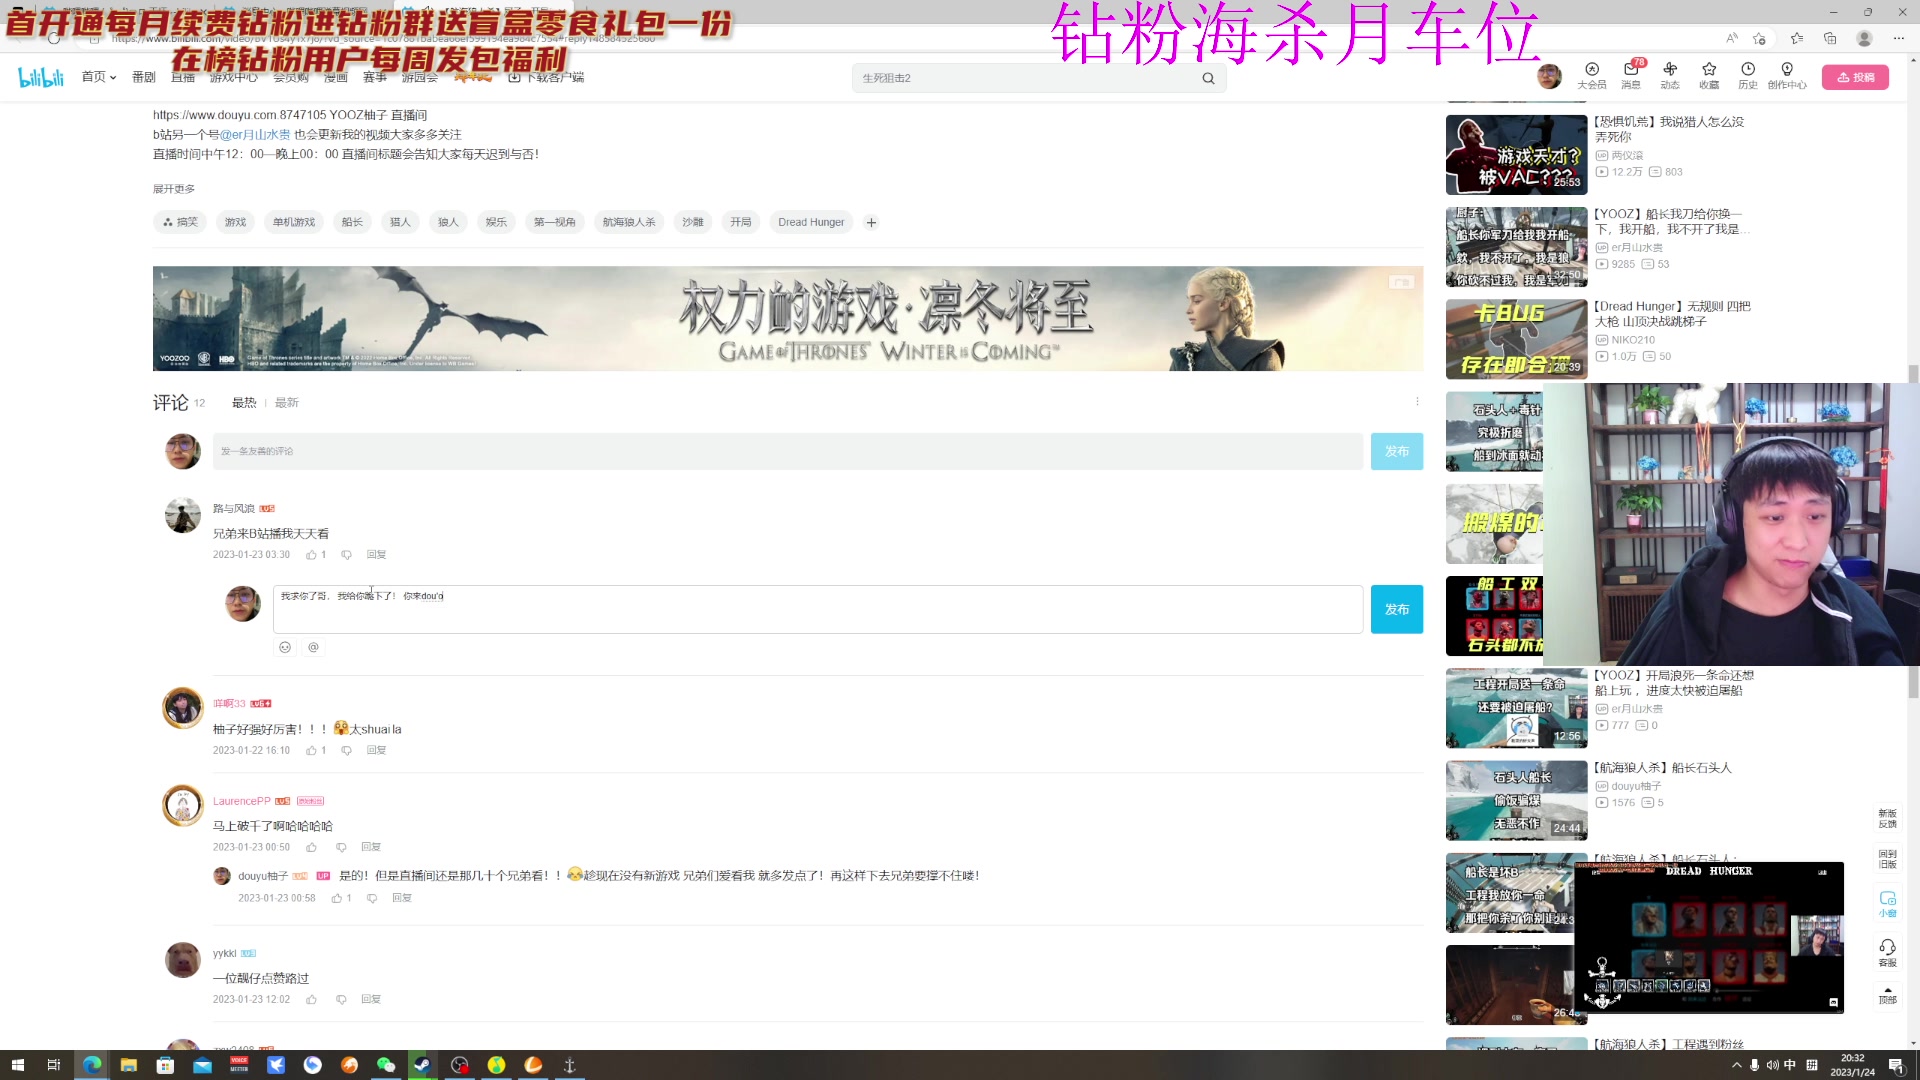Image resolution: width=1920 pixels, height=1080 pixels.
Task: Open the 客服 customer service icon
Action: [1887, 952]
